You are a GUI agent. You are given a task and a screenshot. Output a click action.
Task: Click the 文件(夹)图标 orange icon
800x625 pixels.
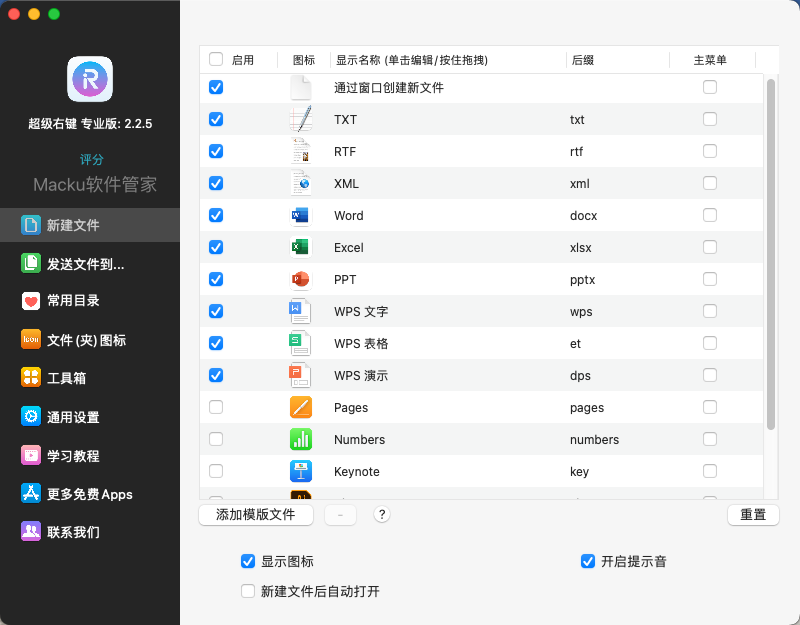tap(31, 340)
